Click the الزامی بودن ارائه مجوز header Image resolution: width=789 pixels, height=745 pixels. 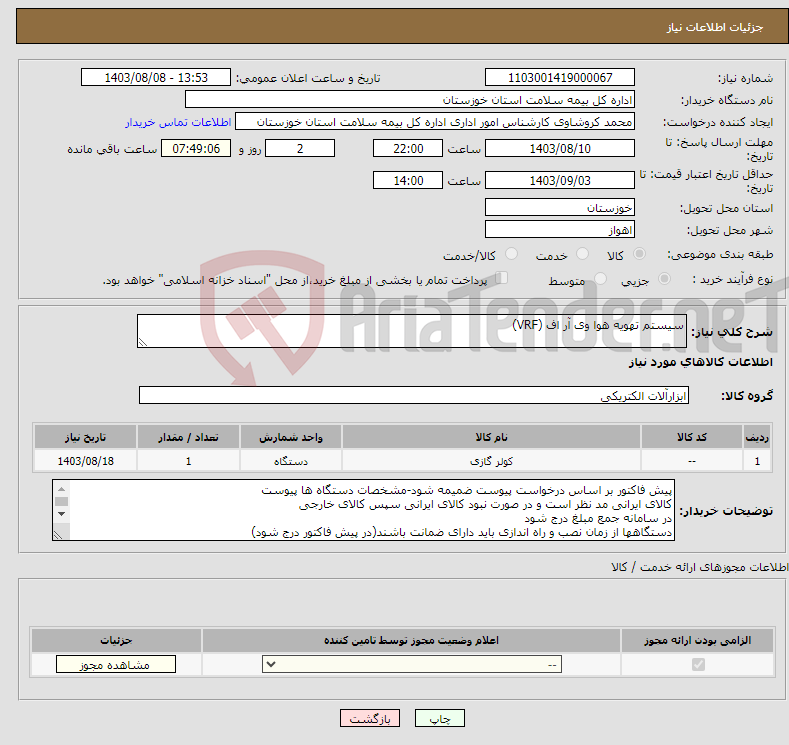(697, 640)
